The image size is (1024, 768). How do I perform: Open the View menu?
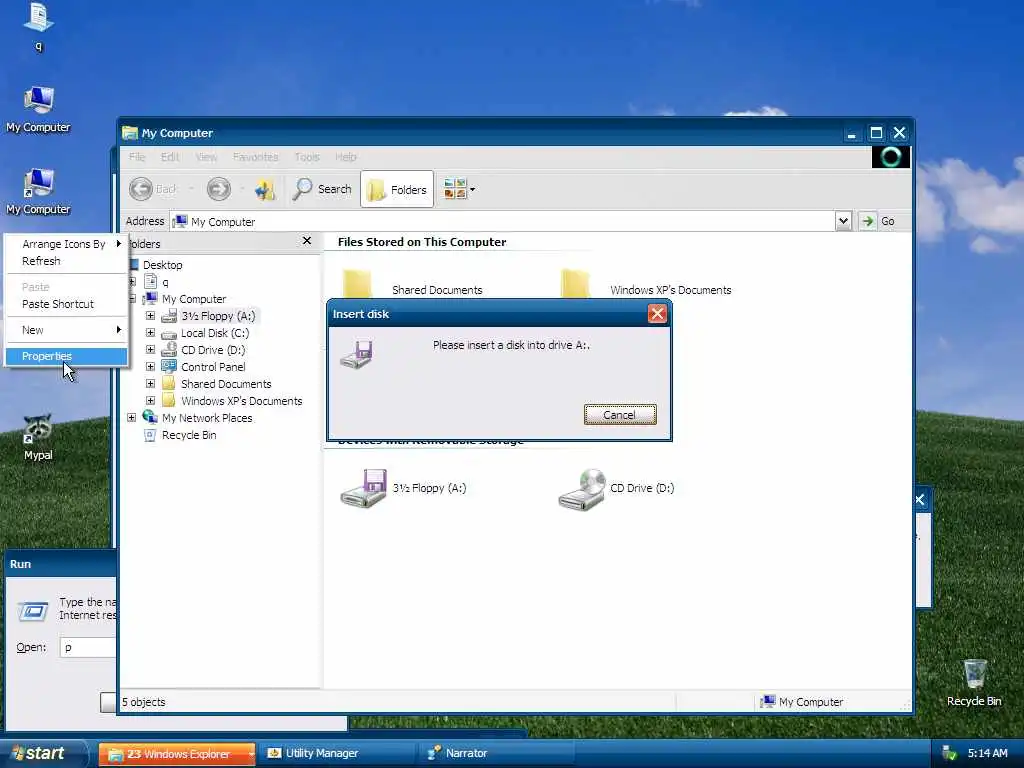pos(206,157)
